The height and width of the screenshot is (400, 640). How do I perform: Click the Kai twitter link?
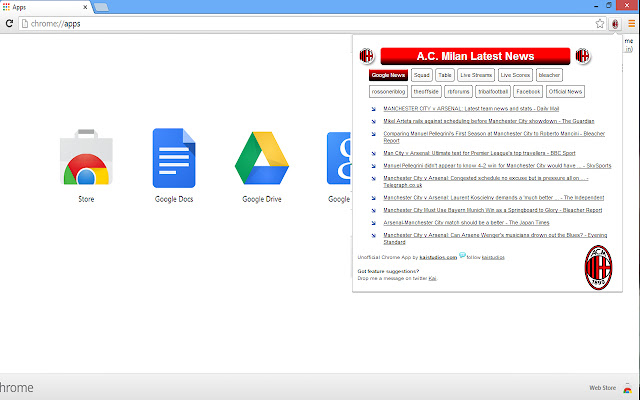point(432,278)
